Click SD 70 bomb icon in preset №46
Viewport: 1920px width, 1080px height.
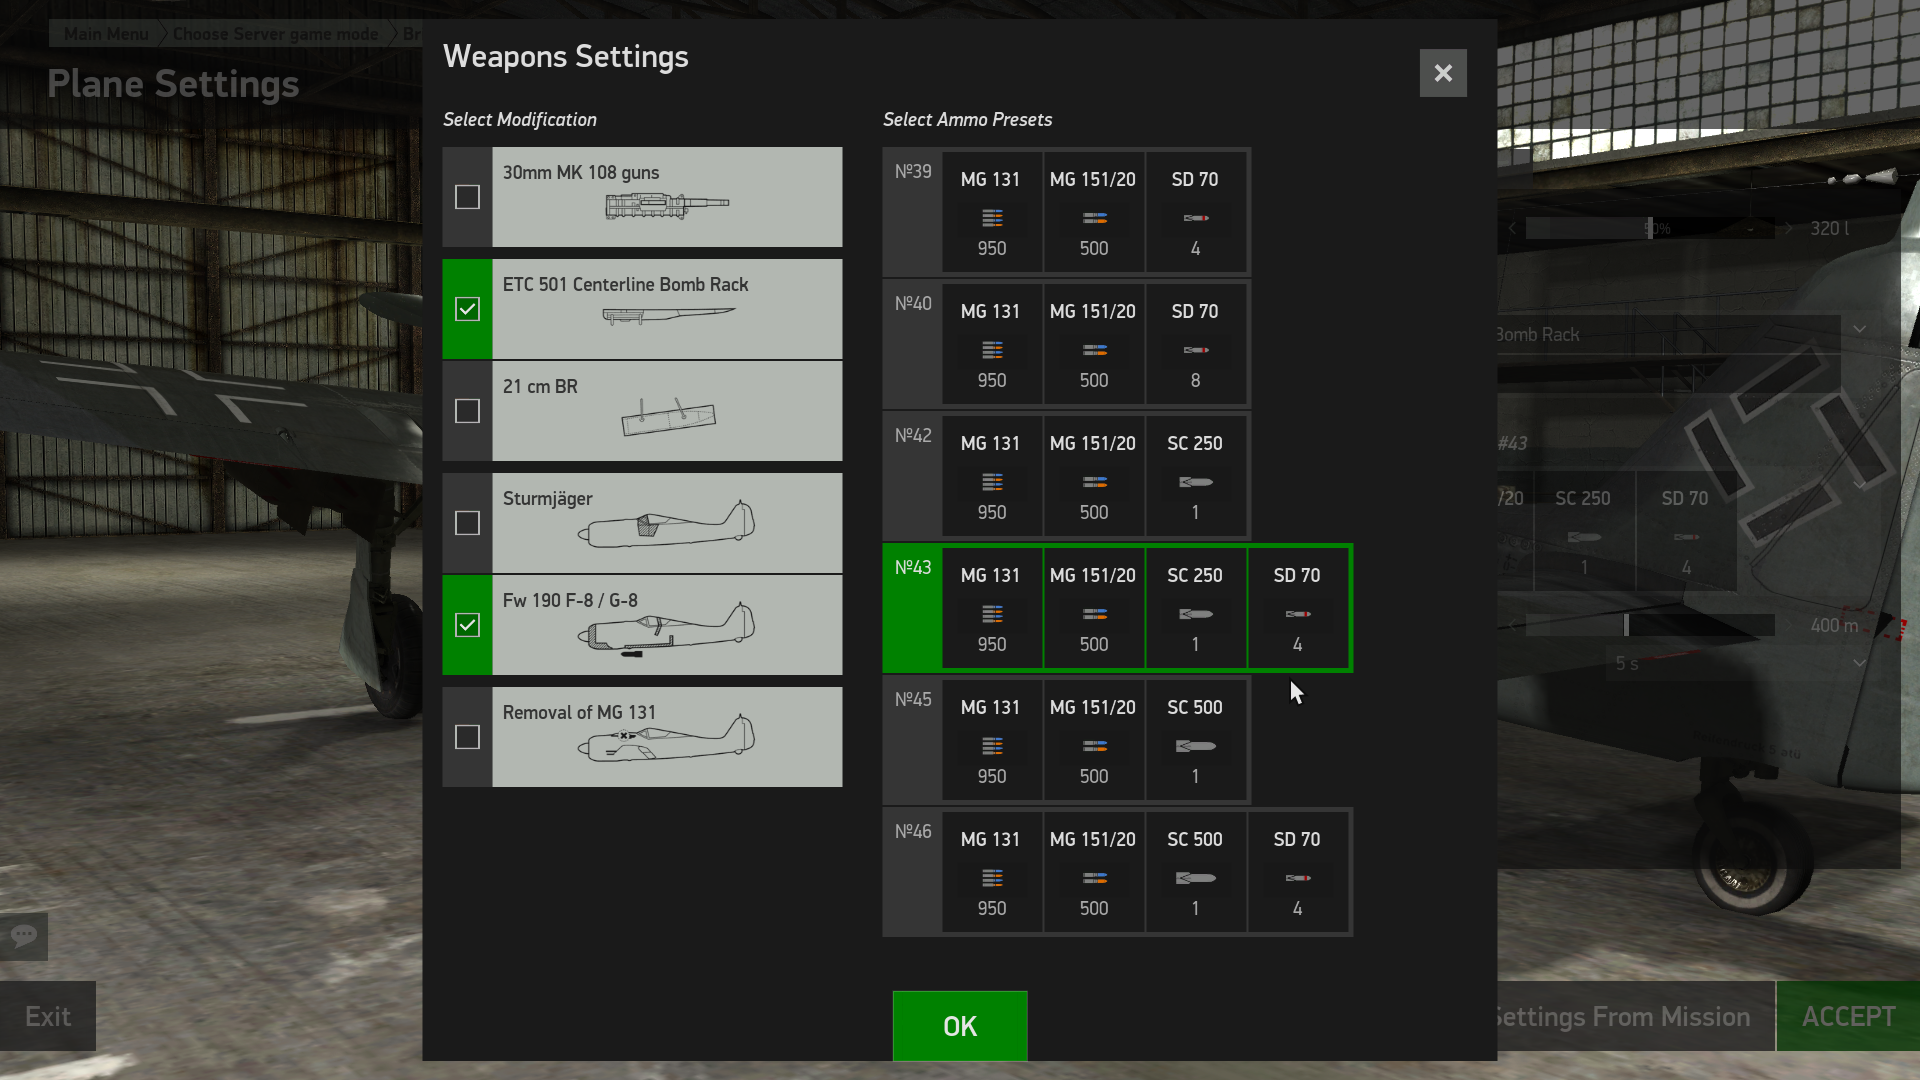click(x=1298, y=878)
